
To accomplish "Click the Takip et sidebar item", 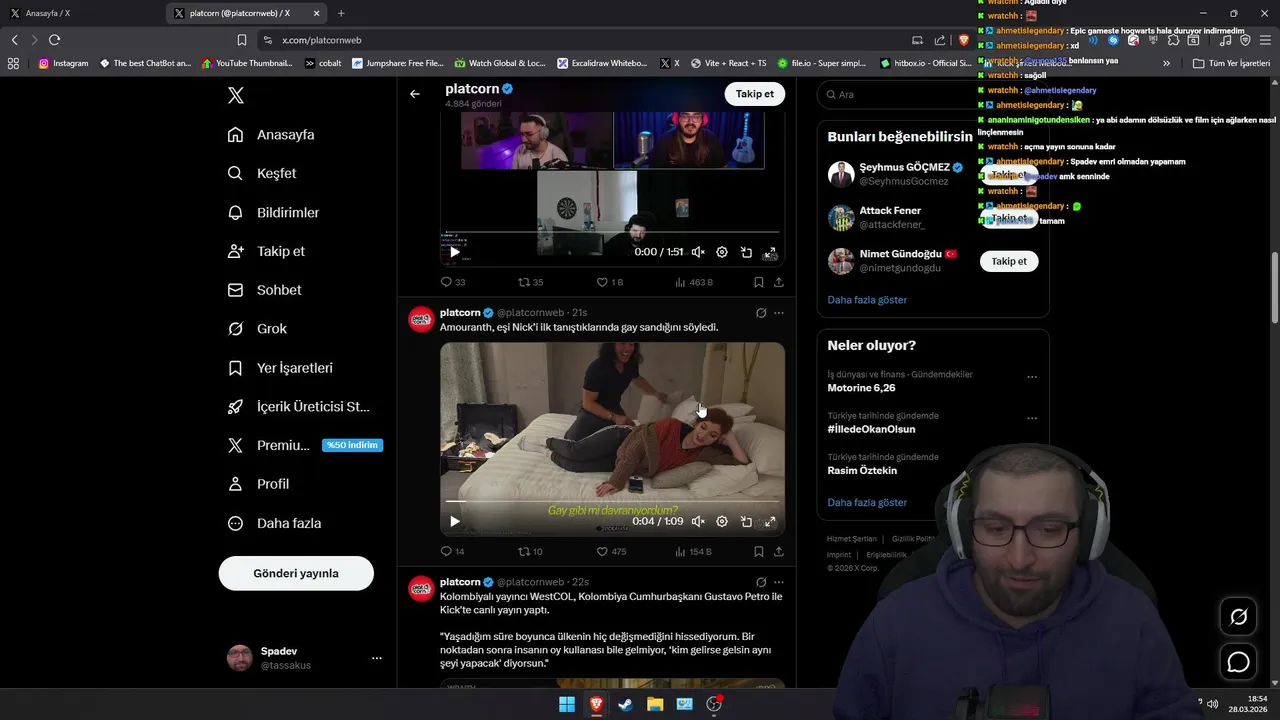I will point(266,251).
